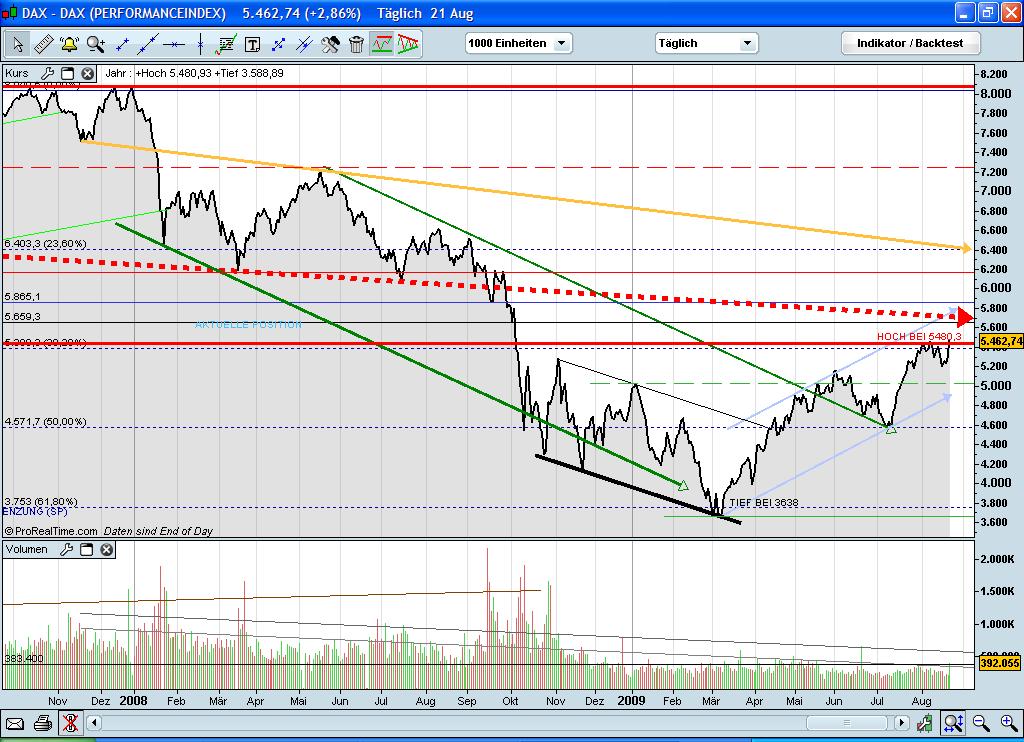
Task: Click the print icon in the bottom toolbar
Action: click(42, 723)
